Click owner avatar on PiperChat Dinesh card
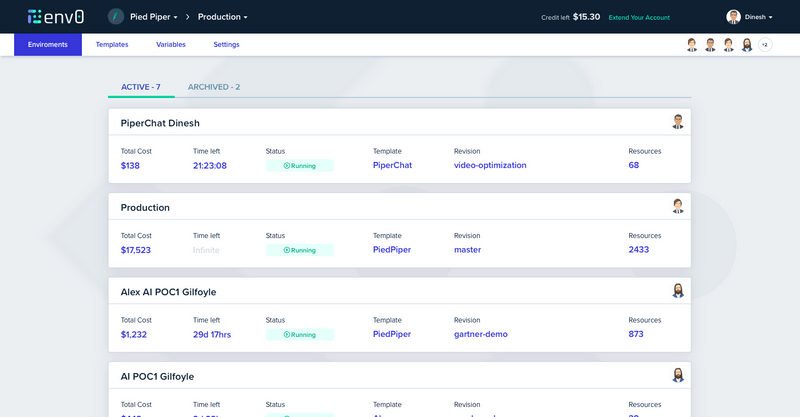 tap(678, 122)
